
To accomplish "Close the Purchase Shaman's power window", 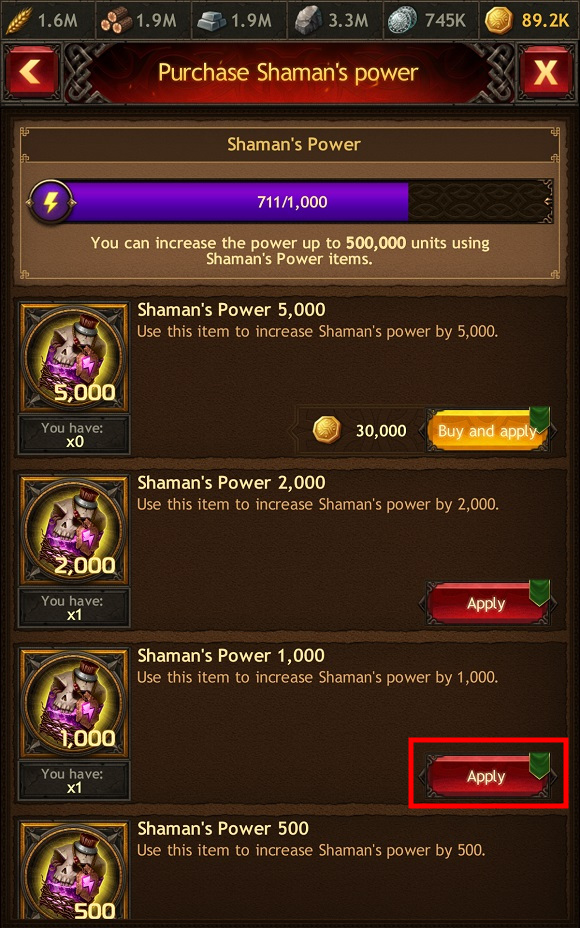I will click(x=546, y=73).
